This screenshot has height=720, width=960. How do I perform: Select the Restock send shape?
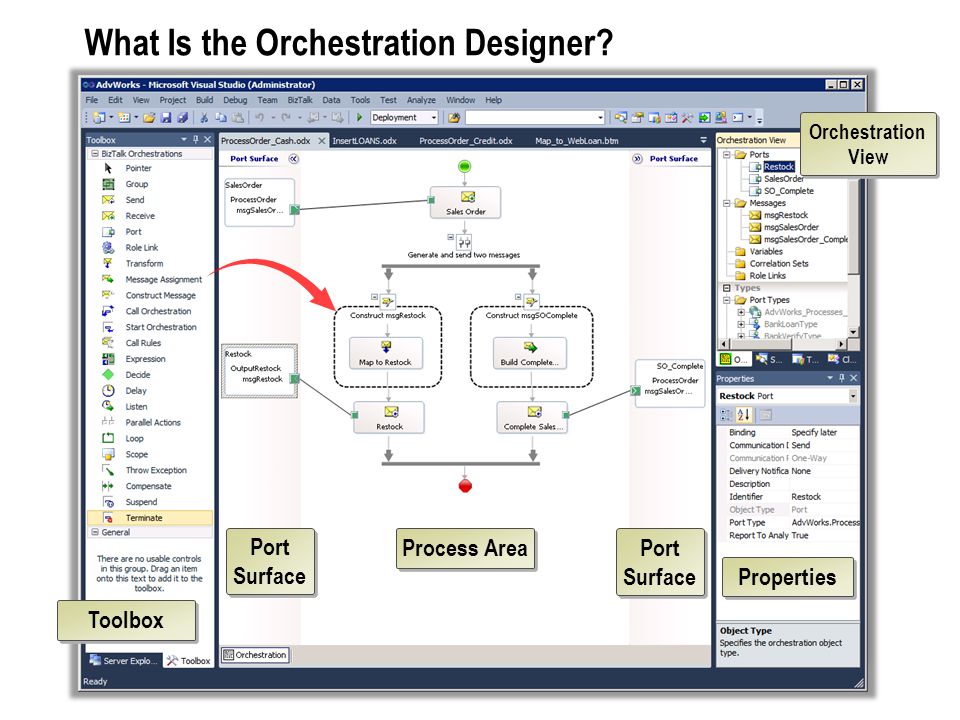pyautogui.click(x=389, y=418)
